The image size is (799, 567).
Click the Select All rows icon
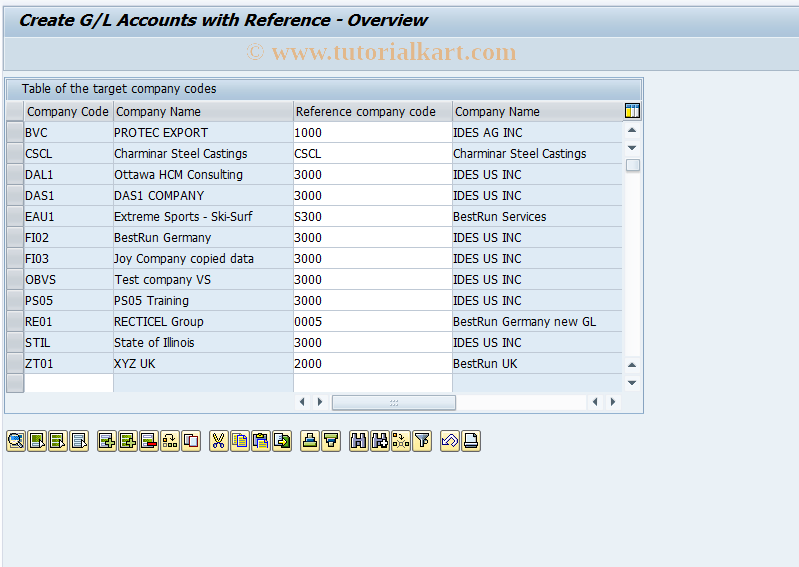37,441
